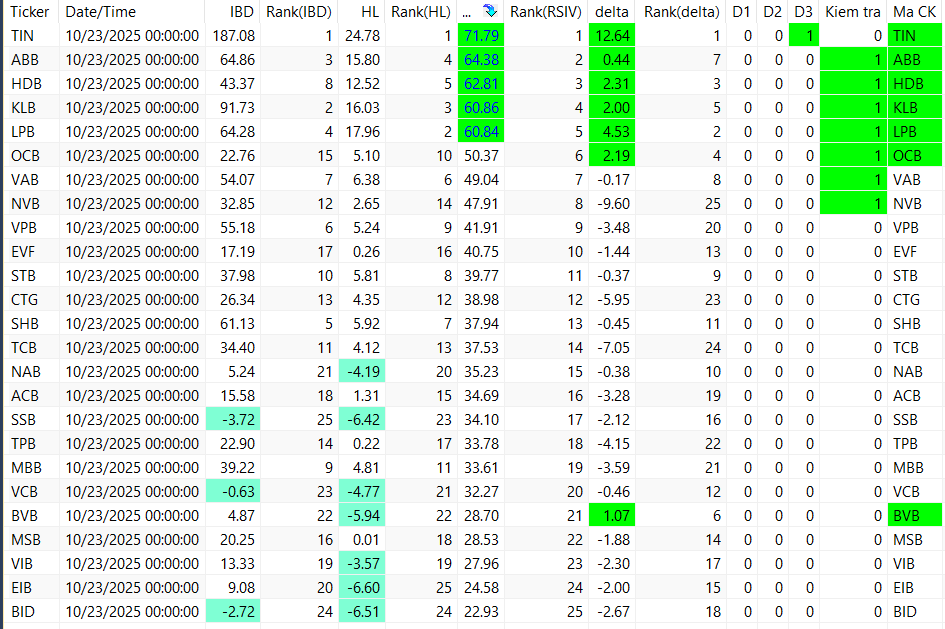Select the BVB ticker in first column
This screenshot has width=945, height=629.
pos(25,516)
